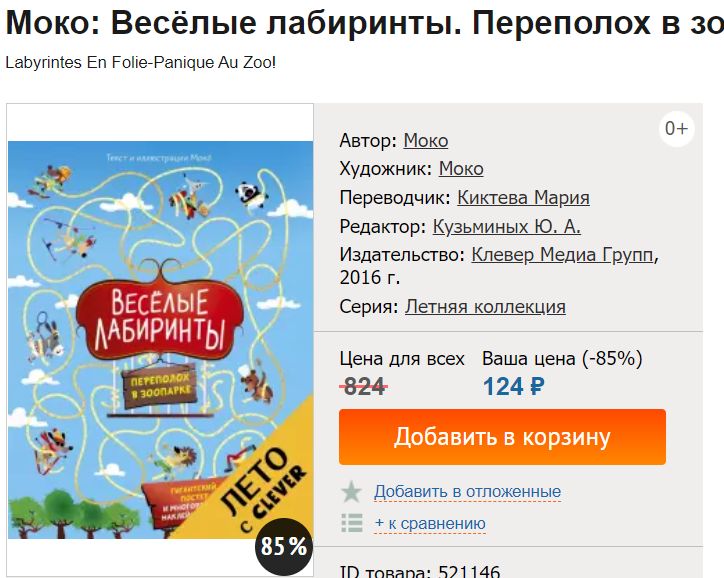
Task: Click the crossed-out price 824
Action: pyautogui.click(x=364, y=386)
